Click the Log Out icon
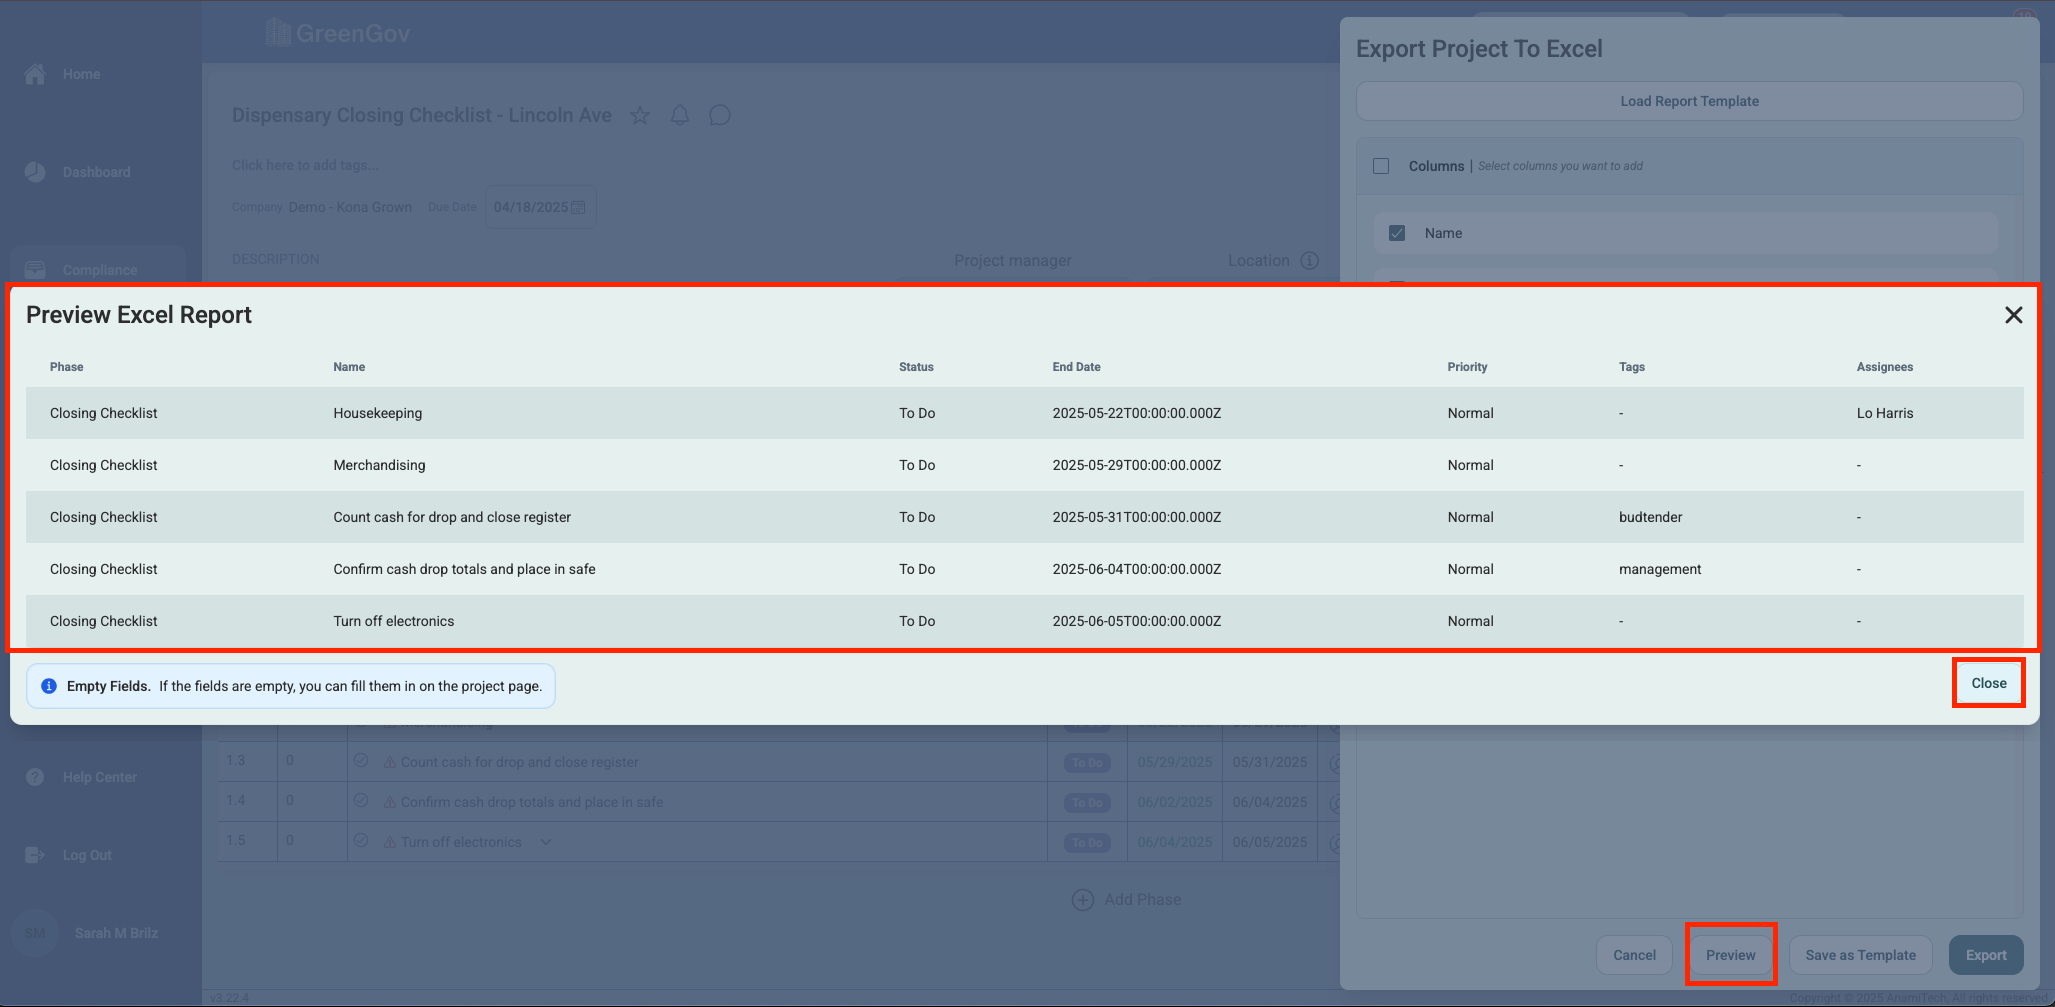This screenshot has height=1007, width=2055. point(35,855)
